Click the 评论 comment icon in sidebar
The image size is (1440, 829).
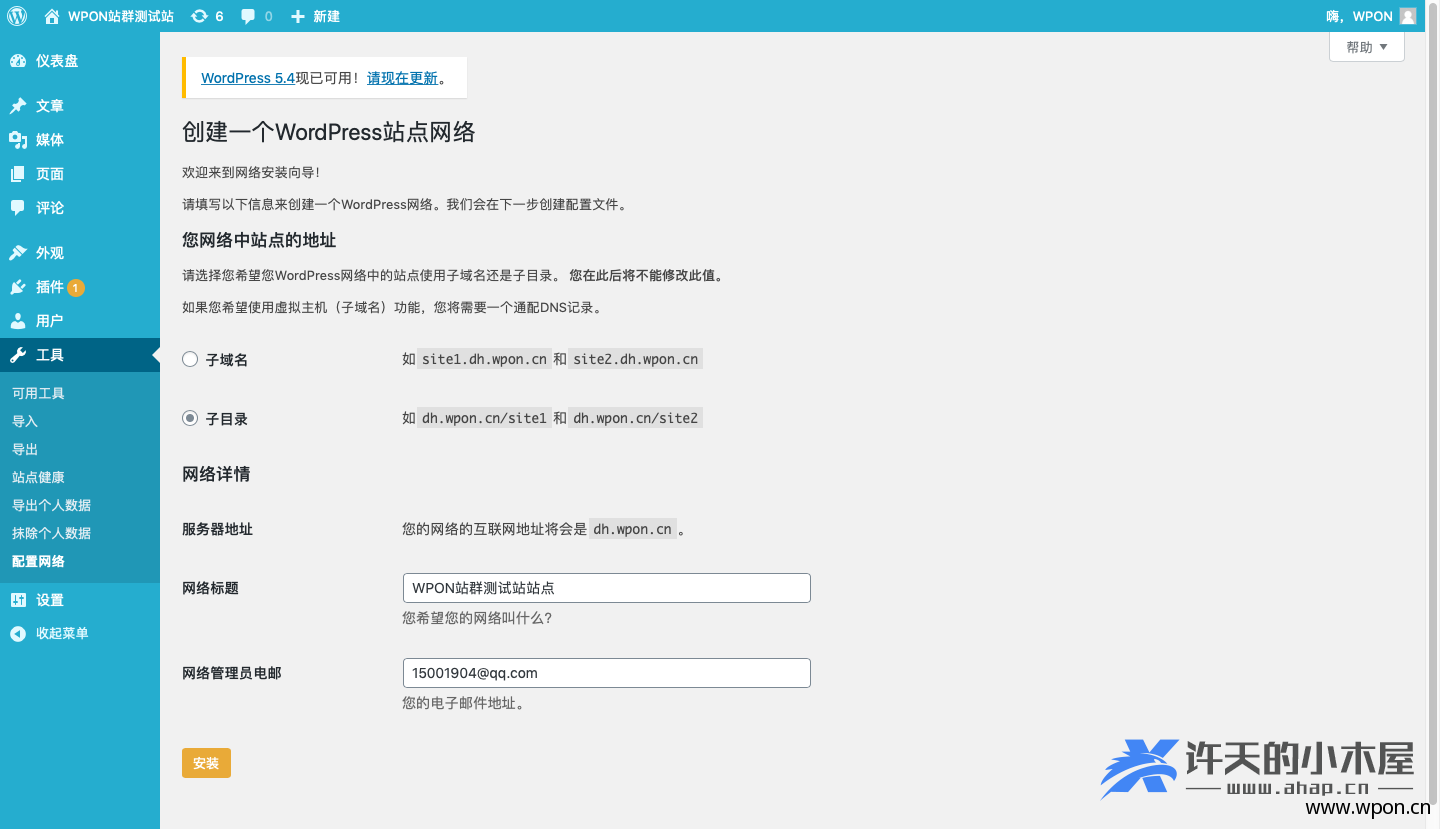coord(18,208)
